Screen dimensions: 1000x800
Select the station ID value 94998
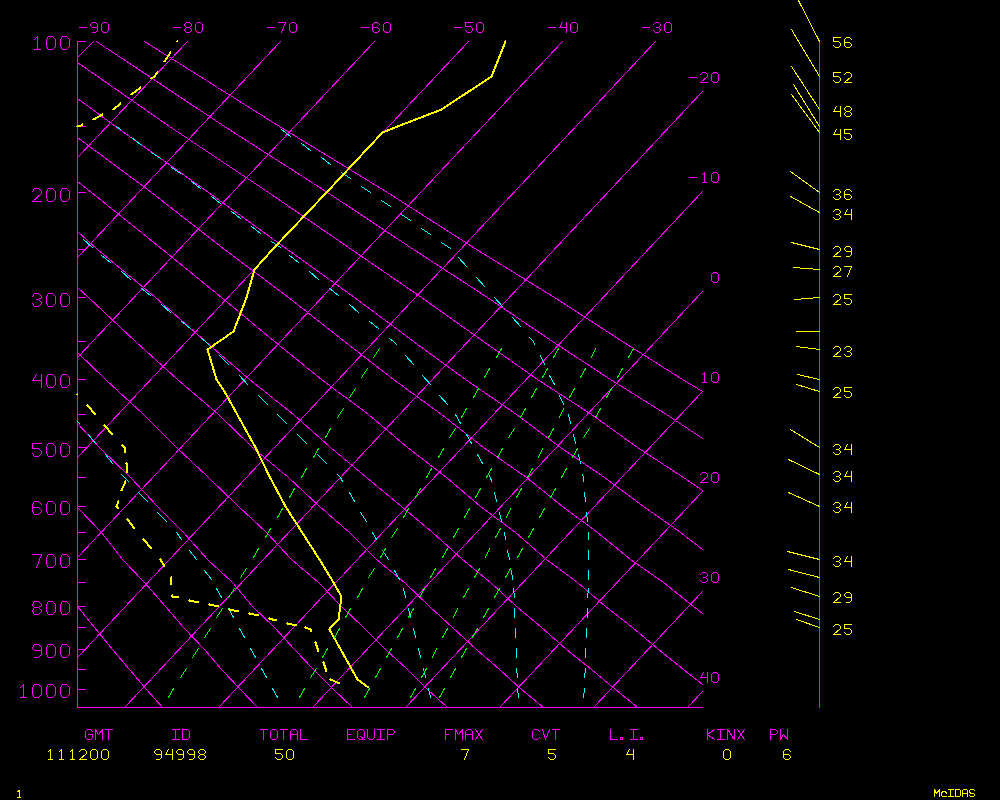click(180, 755)
